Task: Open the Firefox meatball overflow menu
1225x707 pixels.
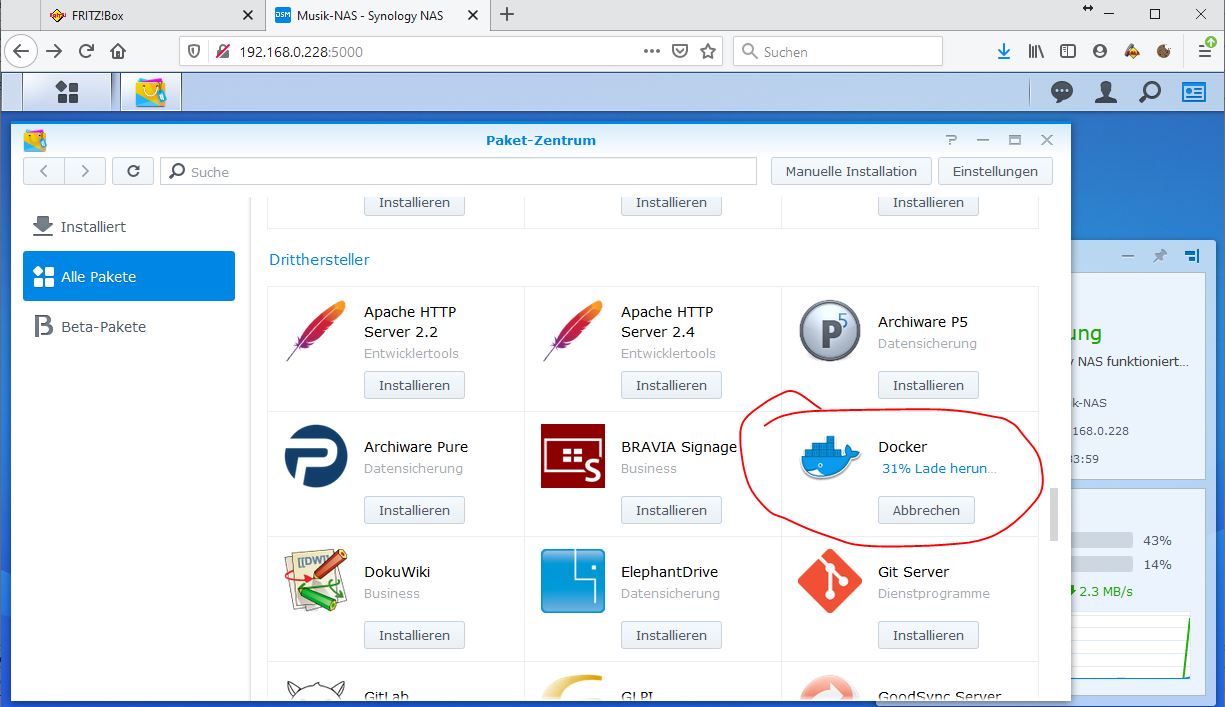Action: click(x=651, y=50)
